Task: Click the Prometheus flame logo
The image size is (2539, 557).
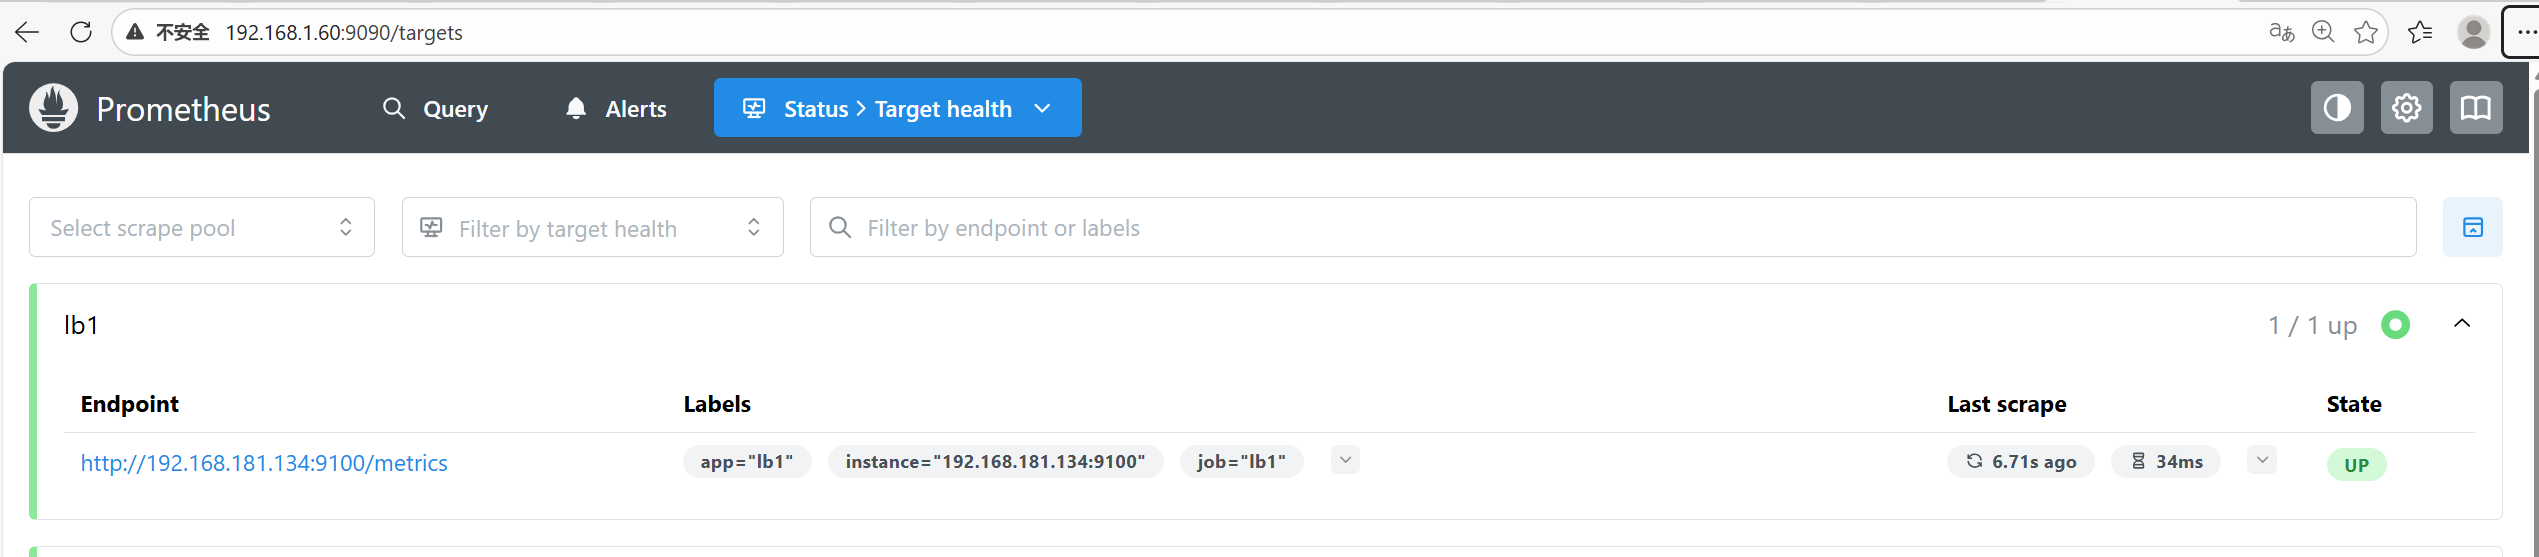Action: (54, 108)
